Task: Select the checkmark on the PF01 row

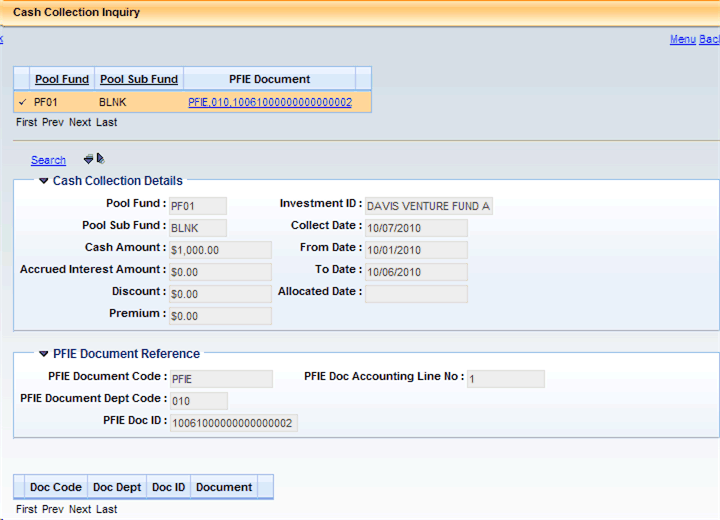Action: click(x=22, y=102)
